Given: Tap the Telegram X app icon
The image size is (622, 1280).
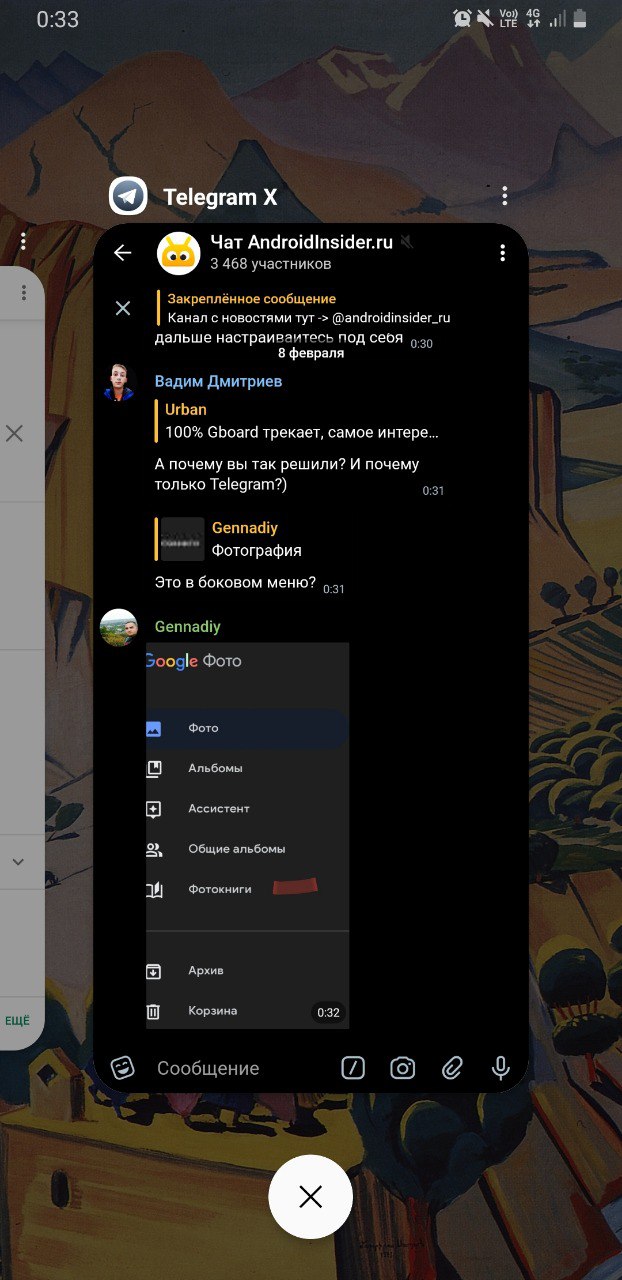Looking at the screenshot, I should [128, 196].
